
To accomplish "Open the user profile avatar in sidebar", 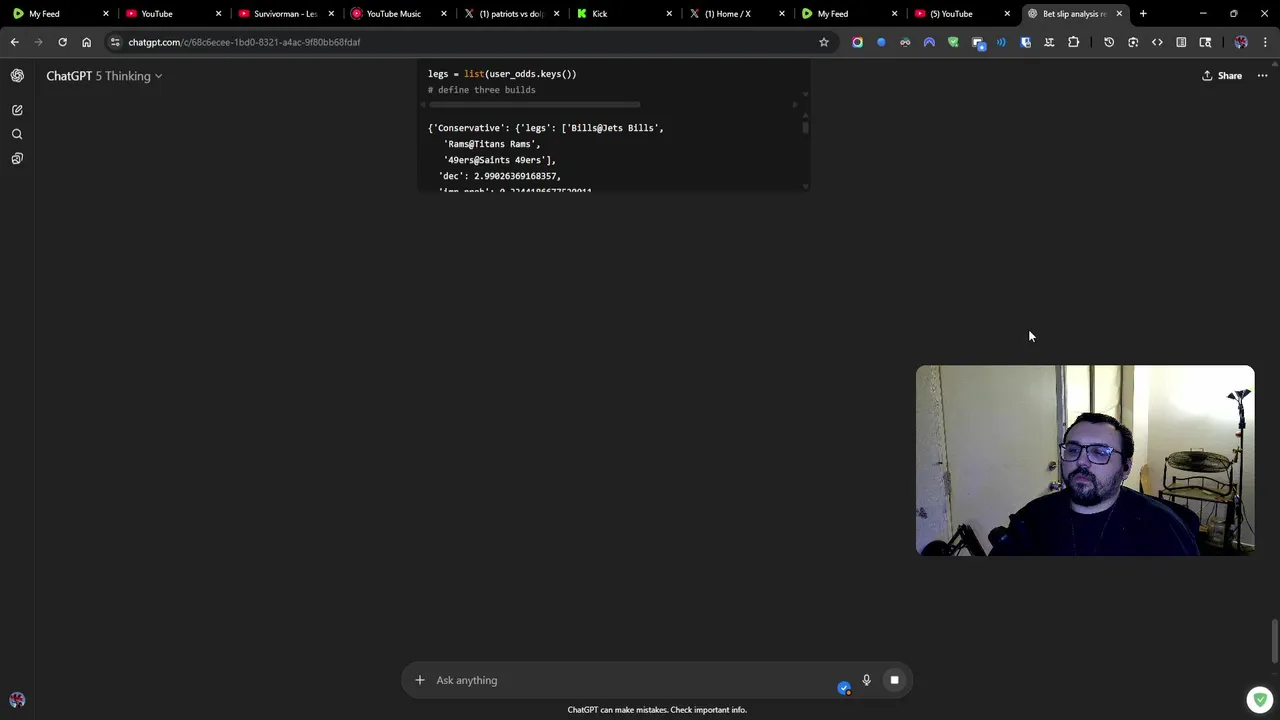I will (17, 700).
